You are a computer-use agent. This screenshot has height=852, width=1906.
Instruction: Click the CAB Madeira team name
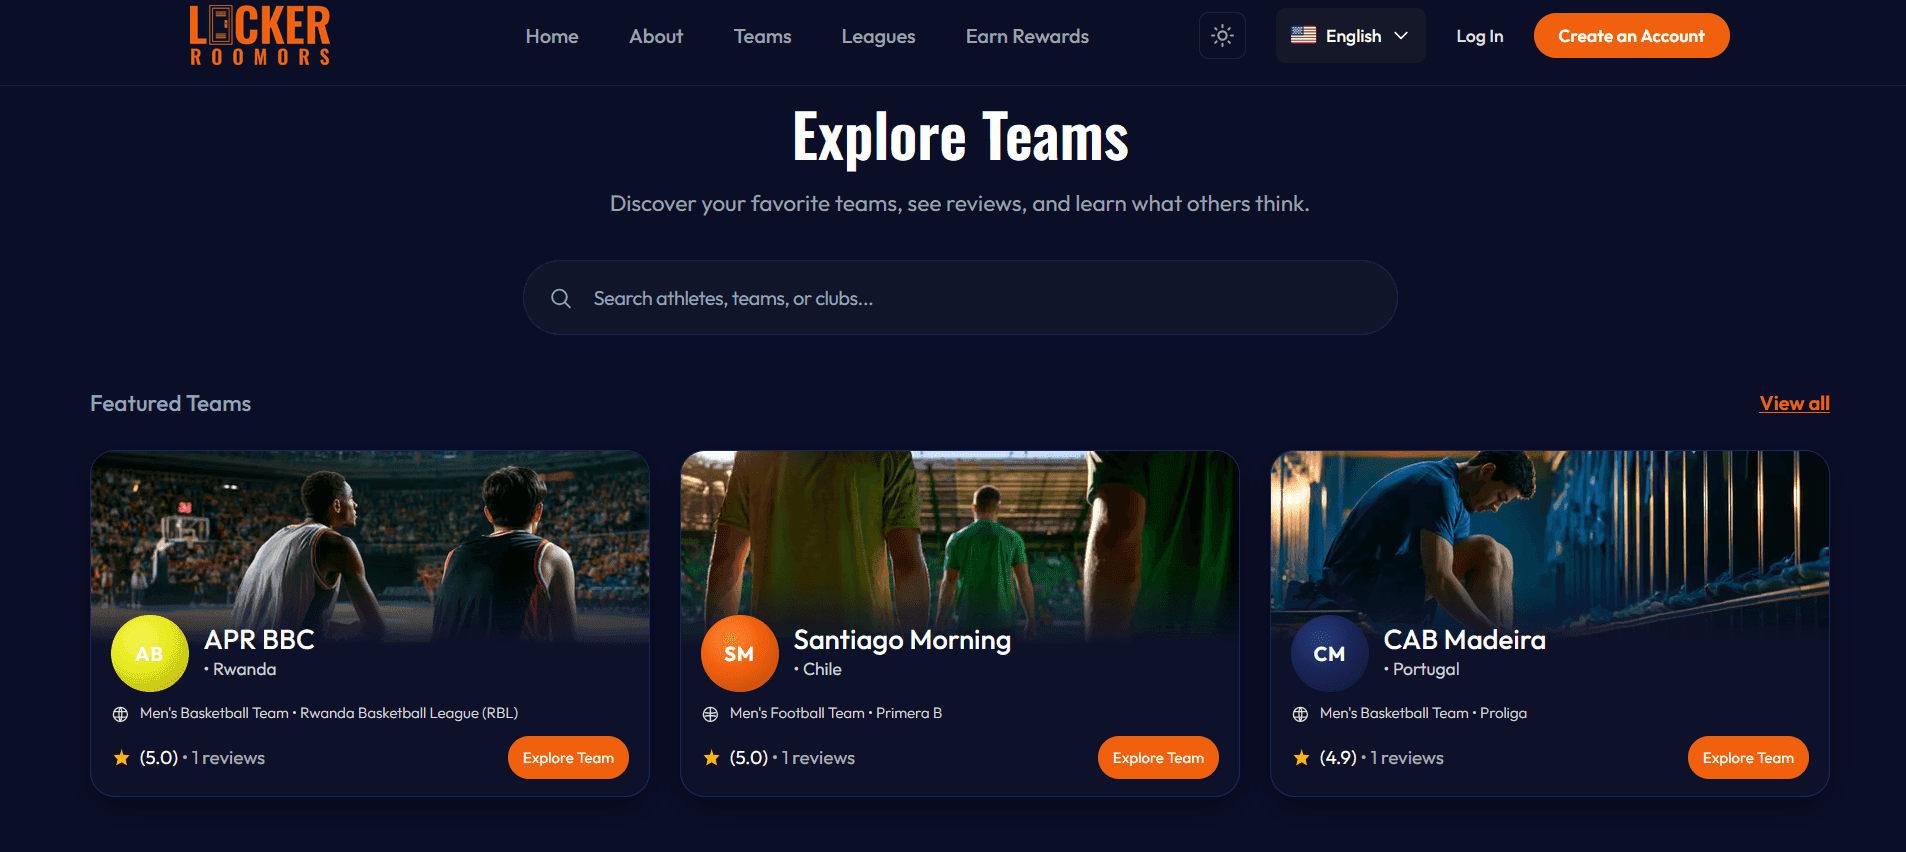[1464, 640]
